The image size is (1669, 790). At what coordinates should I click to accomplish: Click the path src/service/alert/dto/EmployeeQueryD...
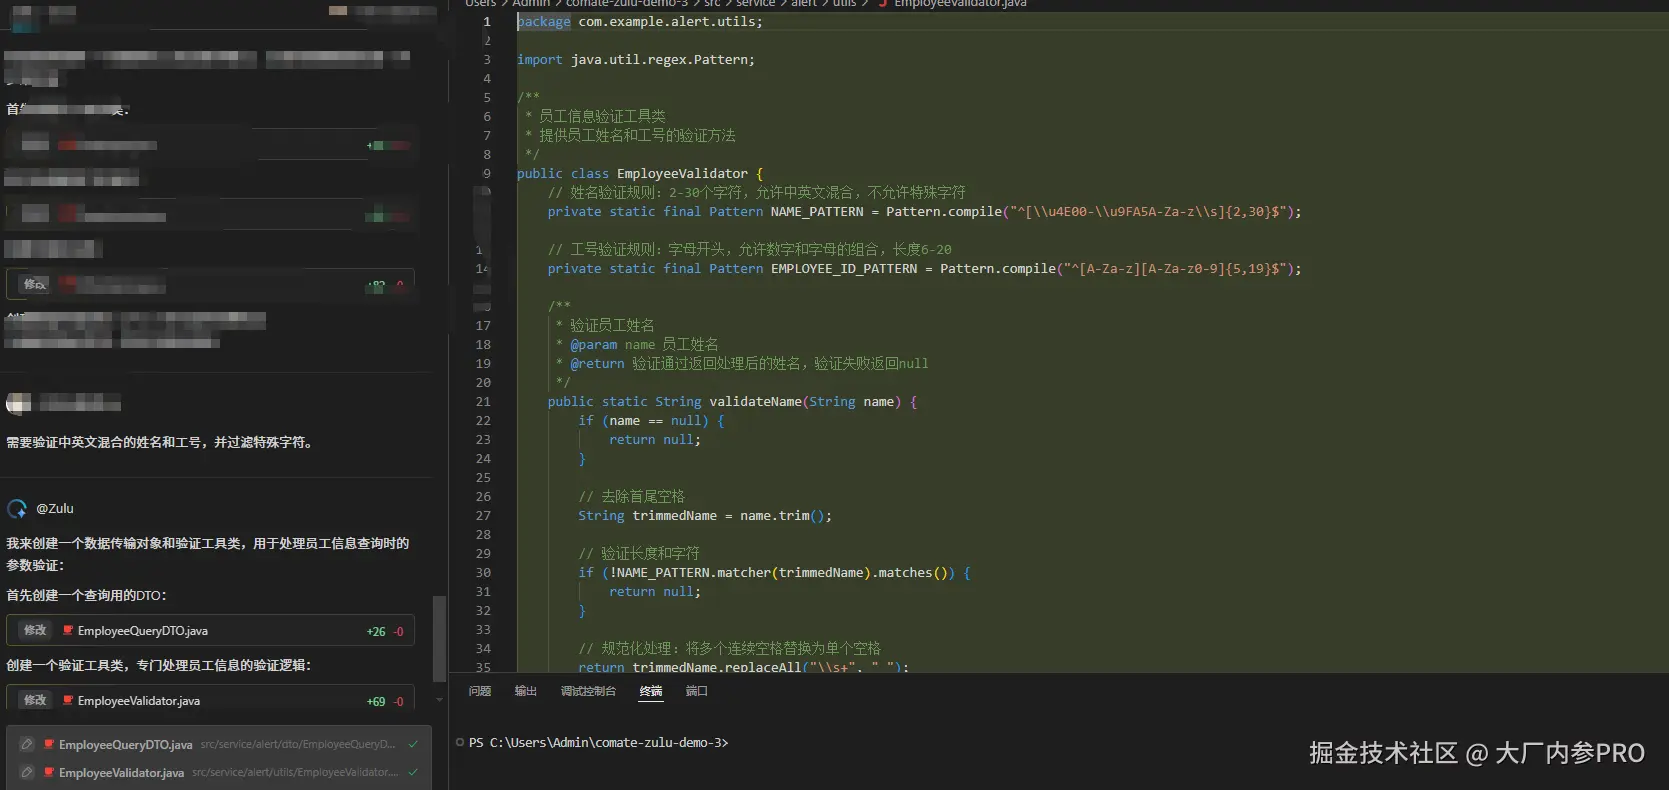tap(298, 745)
